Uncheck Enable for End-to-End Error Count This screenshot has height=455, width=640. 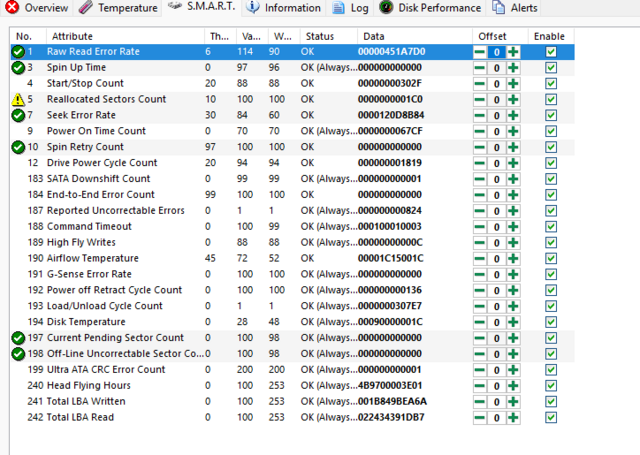click(x=551, y=195)
